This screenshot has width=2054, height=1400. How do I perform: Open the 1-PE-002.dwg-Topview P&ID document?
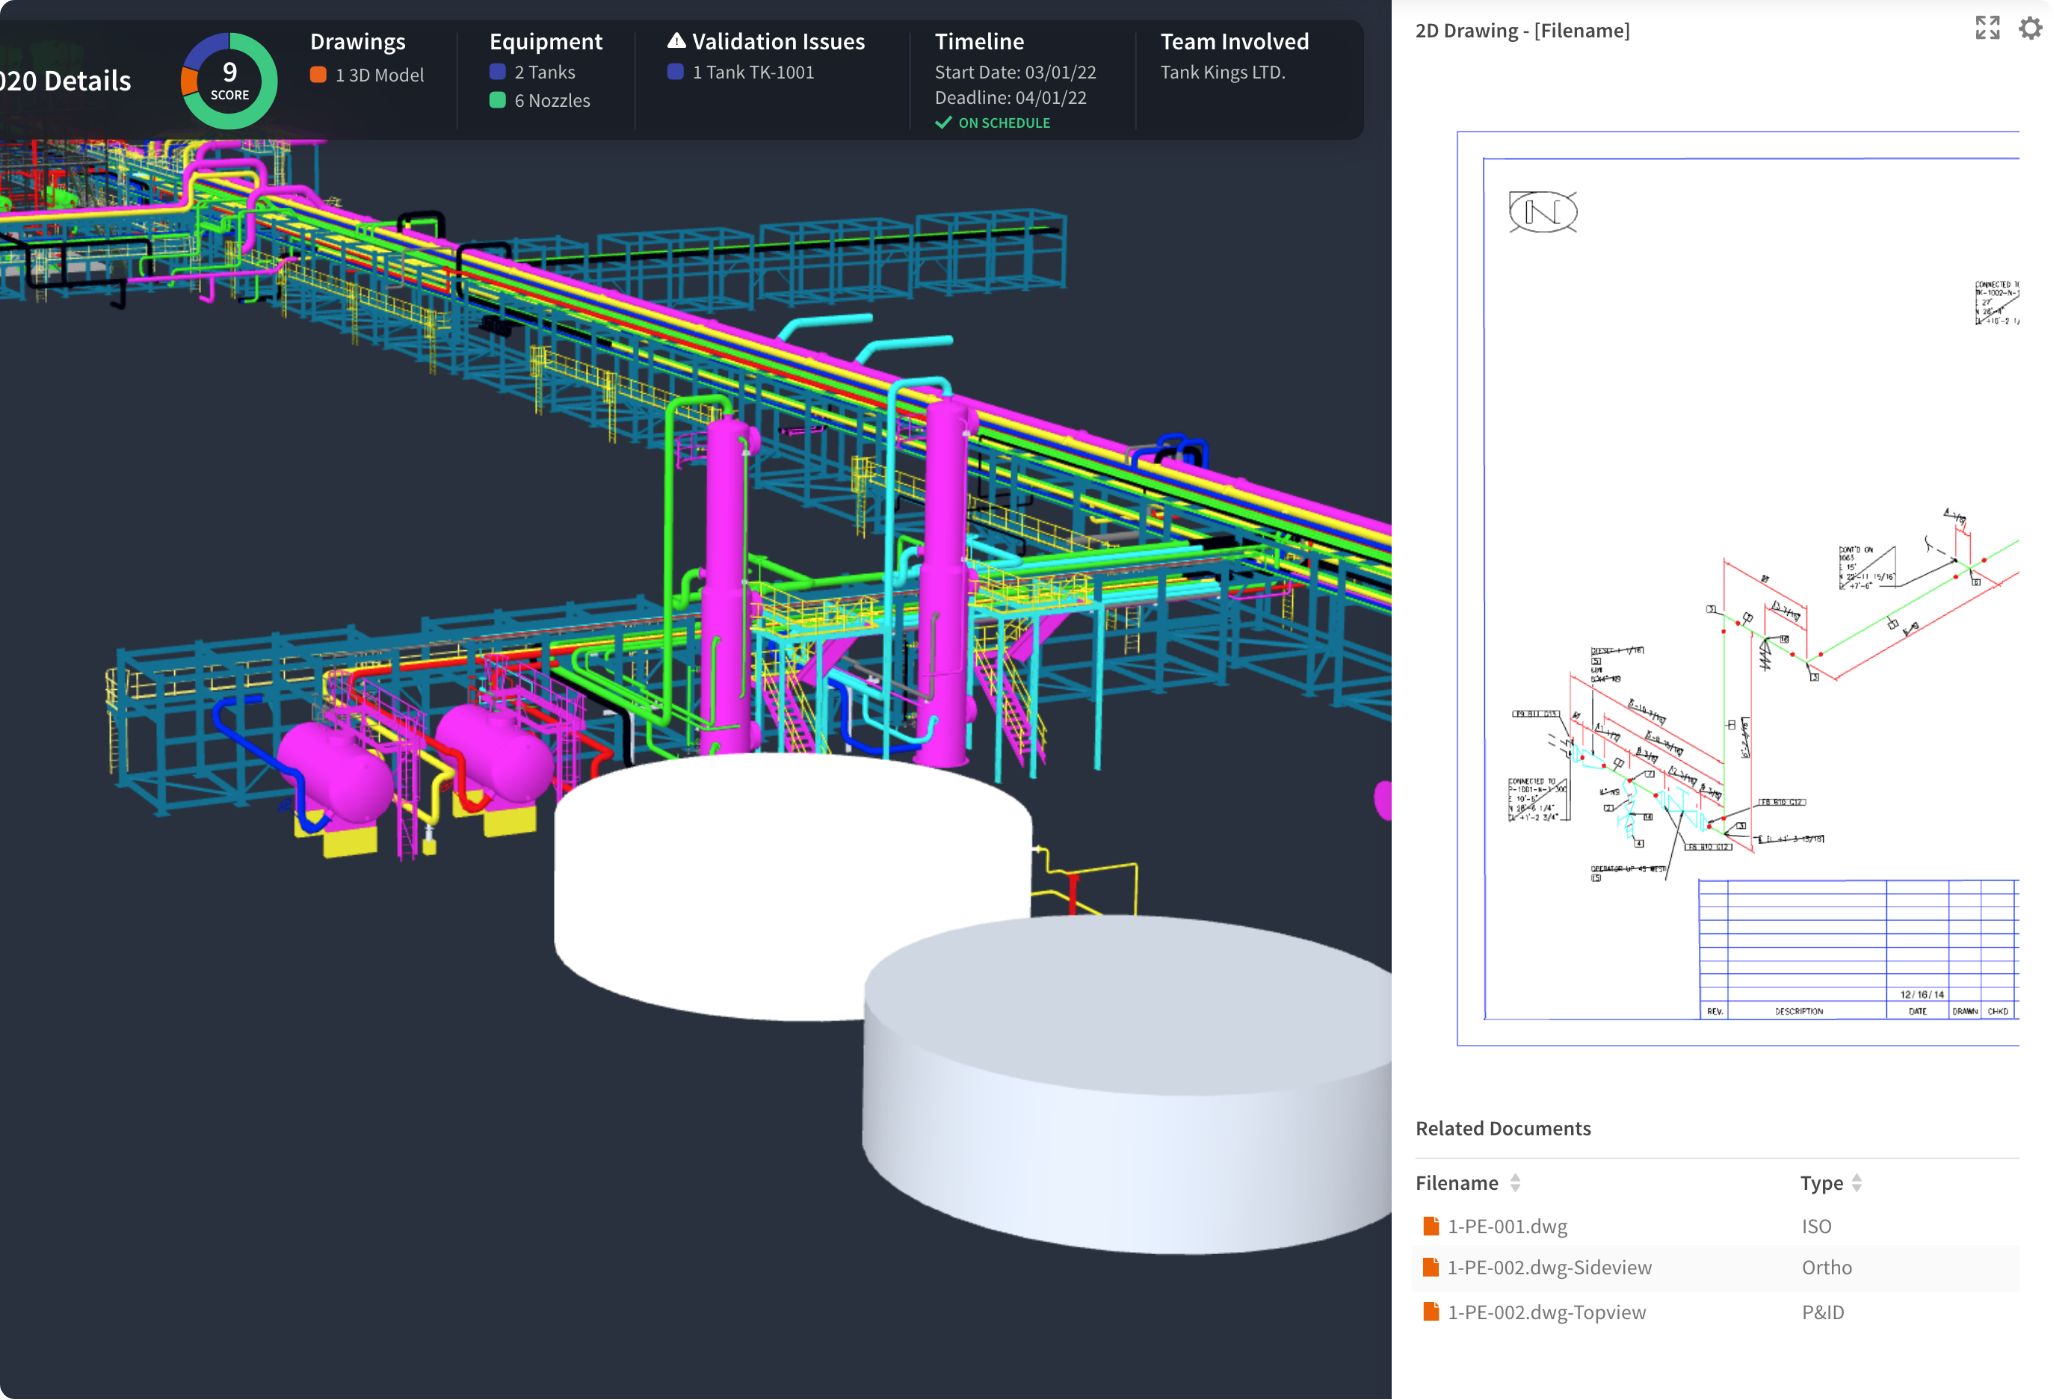[1546, 1311]
